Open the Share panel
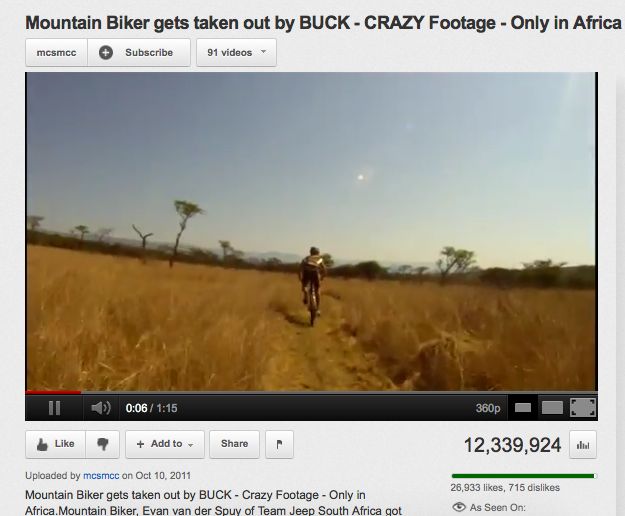The height and width of the screenshot is (516, 625). pyautogui.click(x=234, y=444)
